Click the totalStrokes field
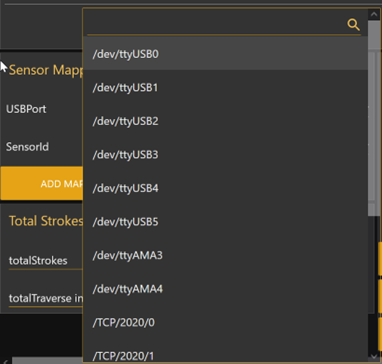The height and width of the screenshot is (364, 382). pos(46,261)
